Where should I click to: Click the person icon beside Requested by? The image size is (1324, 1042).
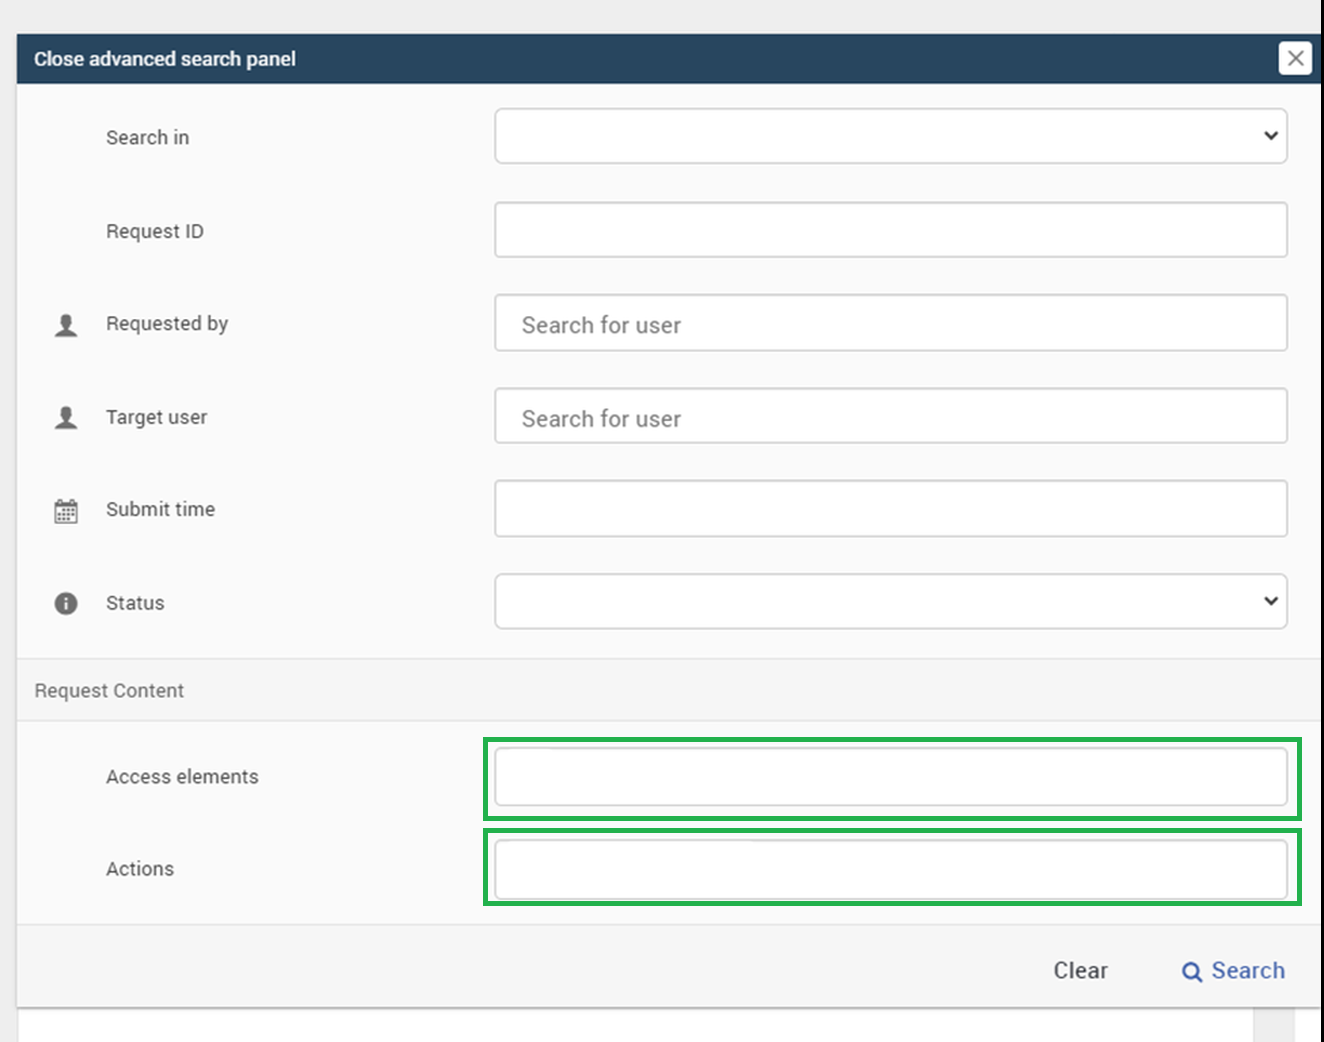tap(66, 325)
